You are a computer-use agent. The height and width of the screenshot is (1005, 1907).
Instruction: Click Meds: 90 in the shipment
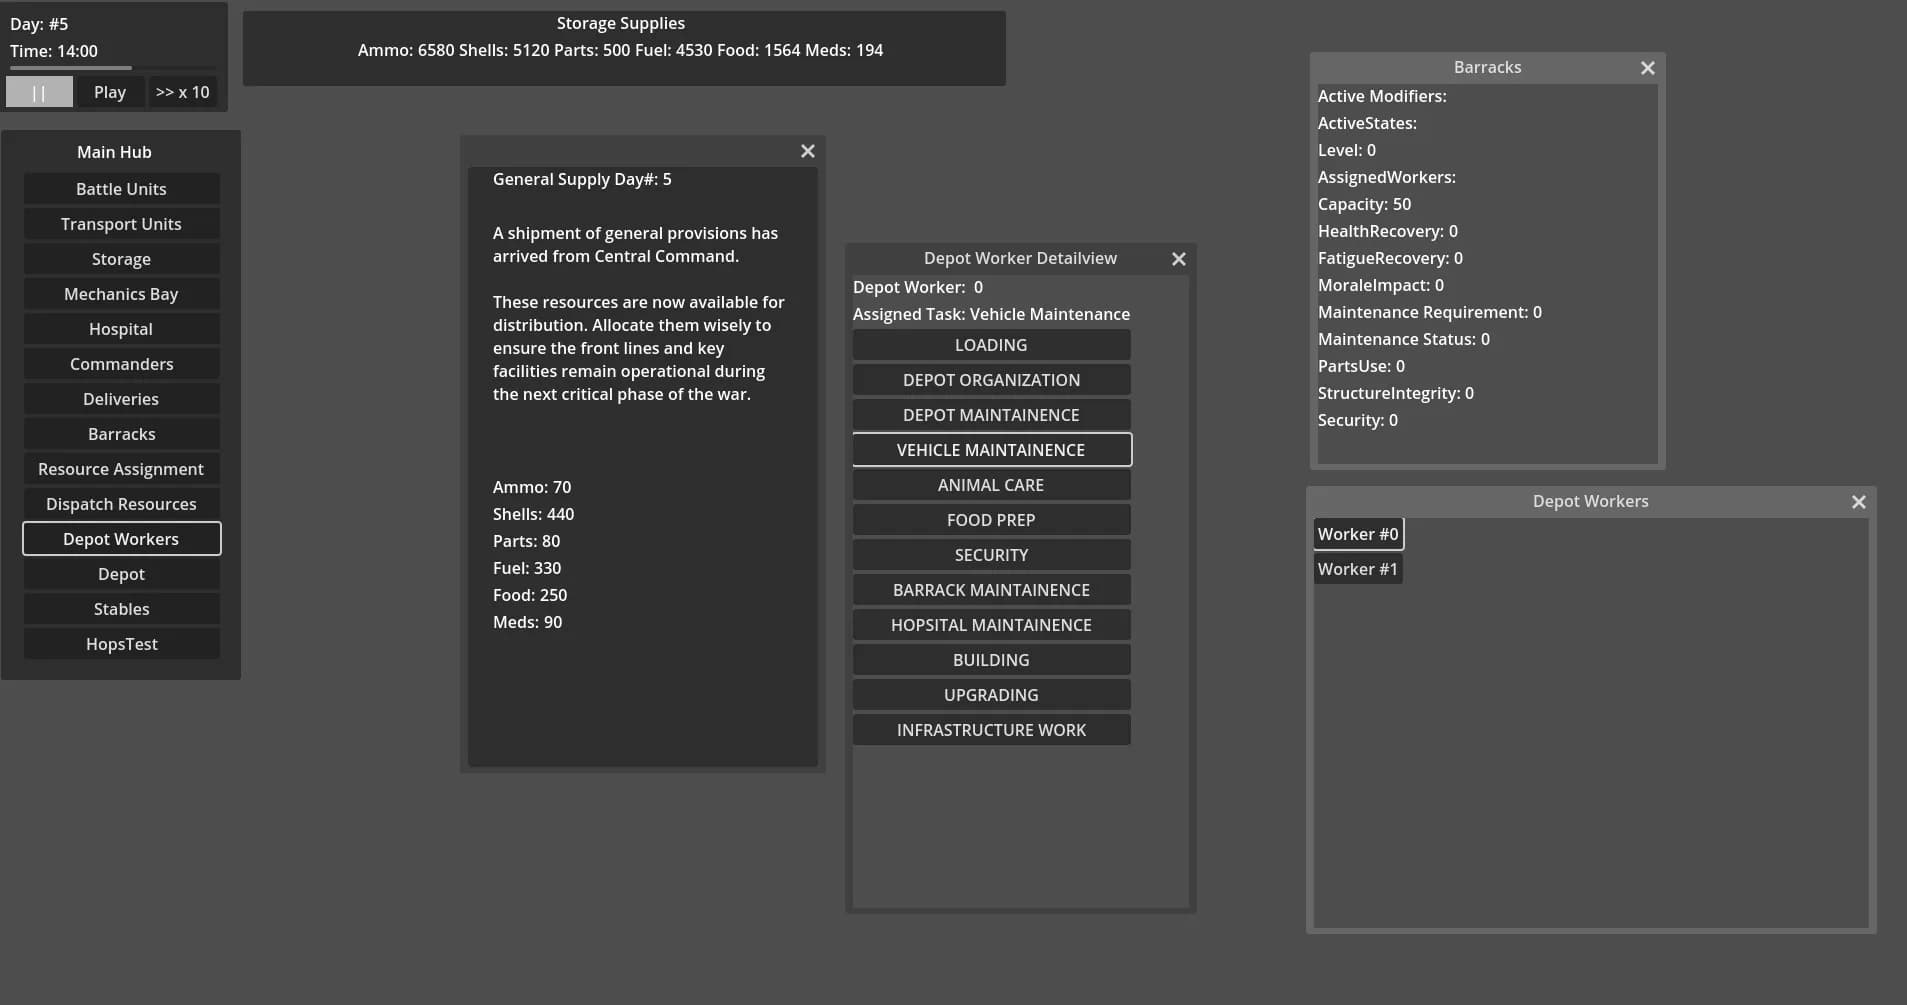(x=527, y=622)
